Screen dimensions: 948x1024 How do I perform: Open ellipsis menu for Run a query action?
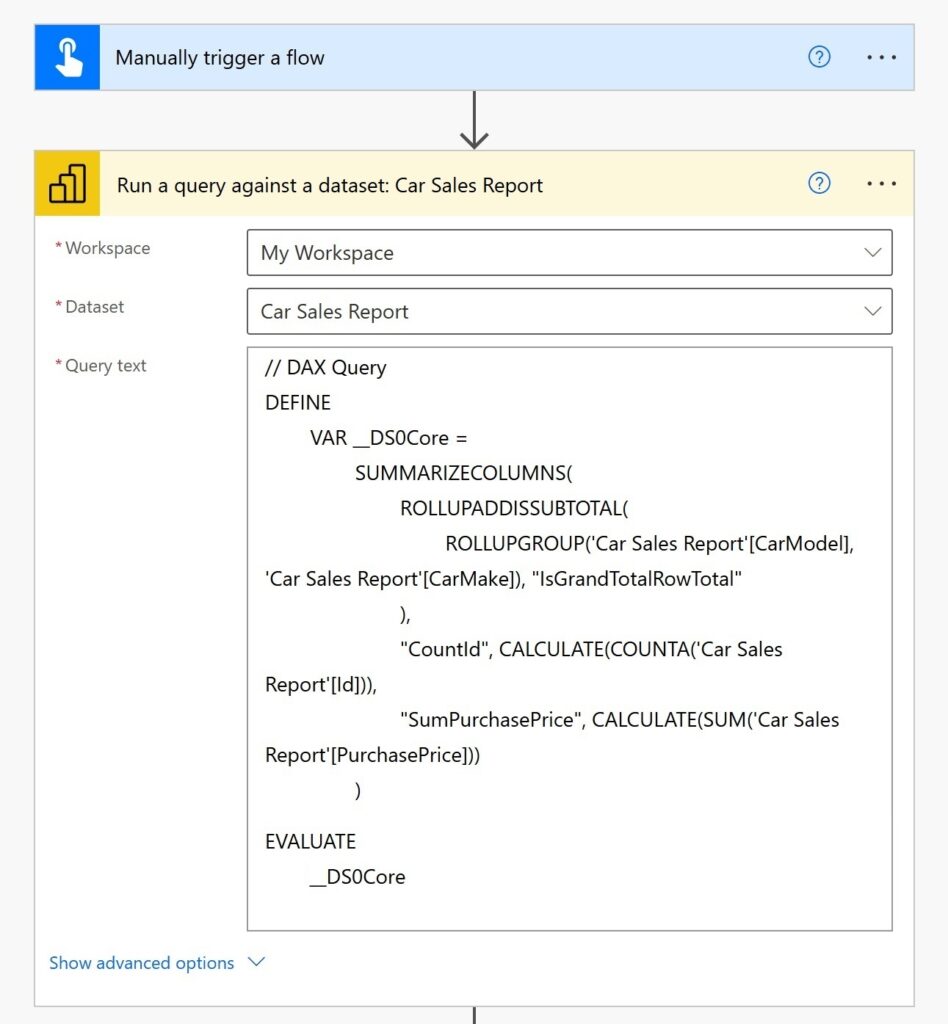point(881,184)
